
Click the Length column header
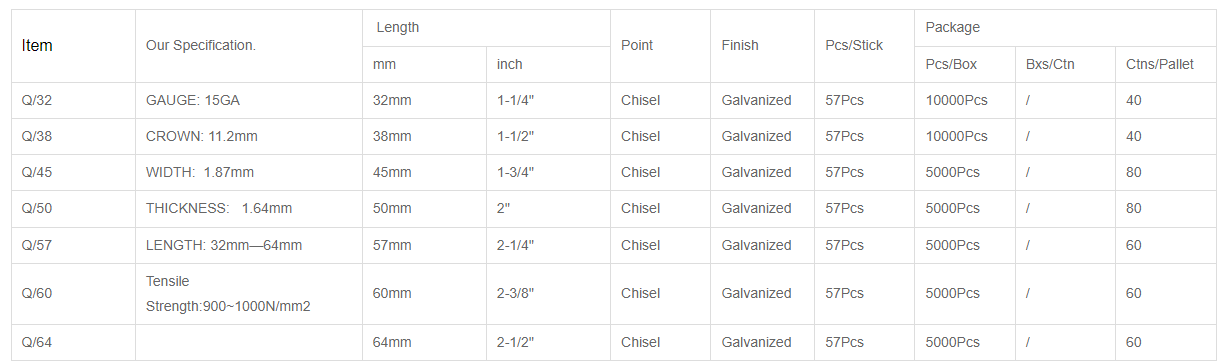click(x=486, y=28)
